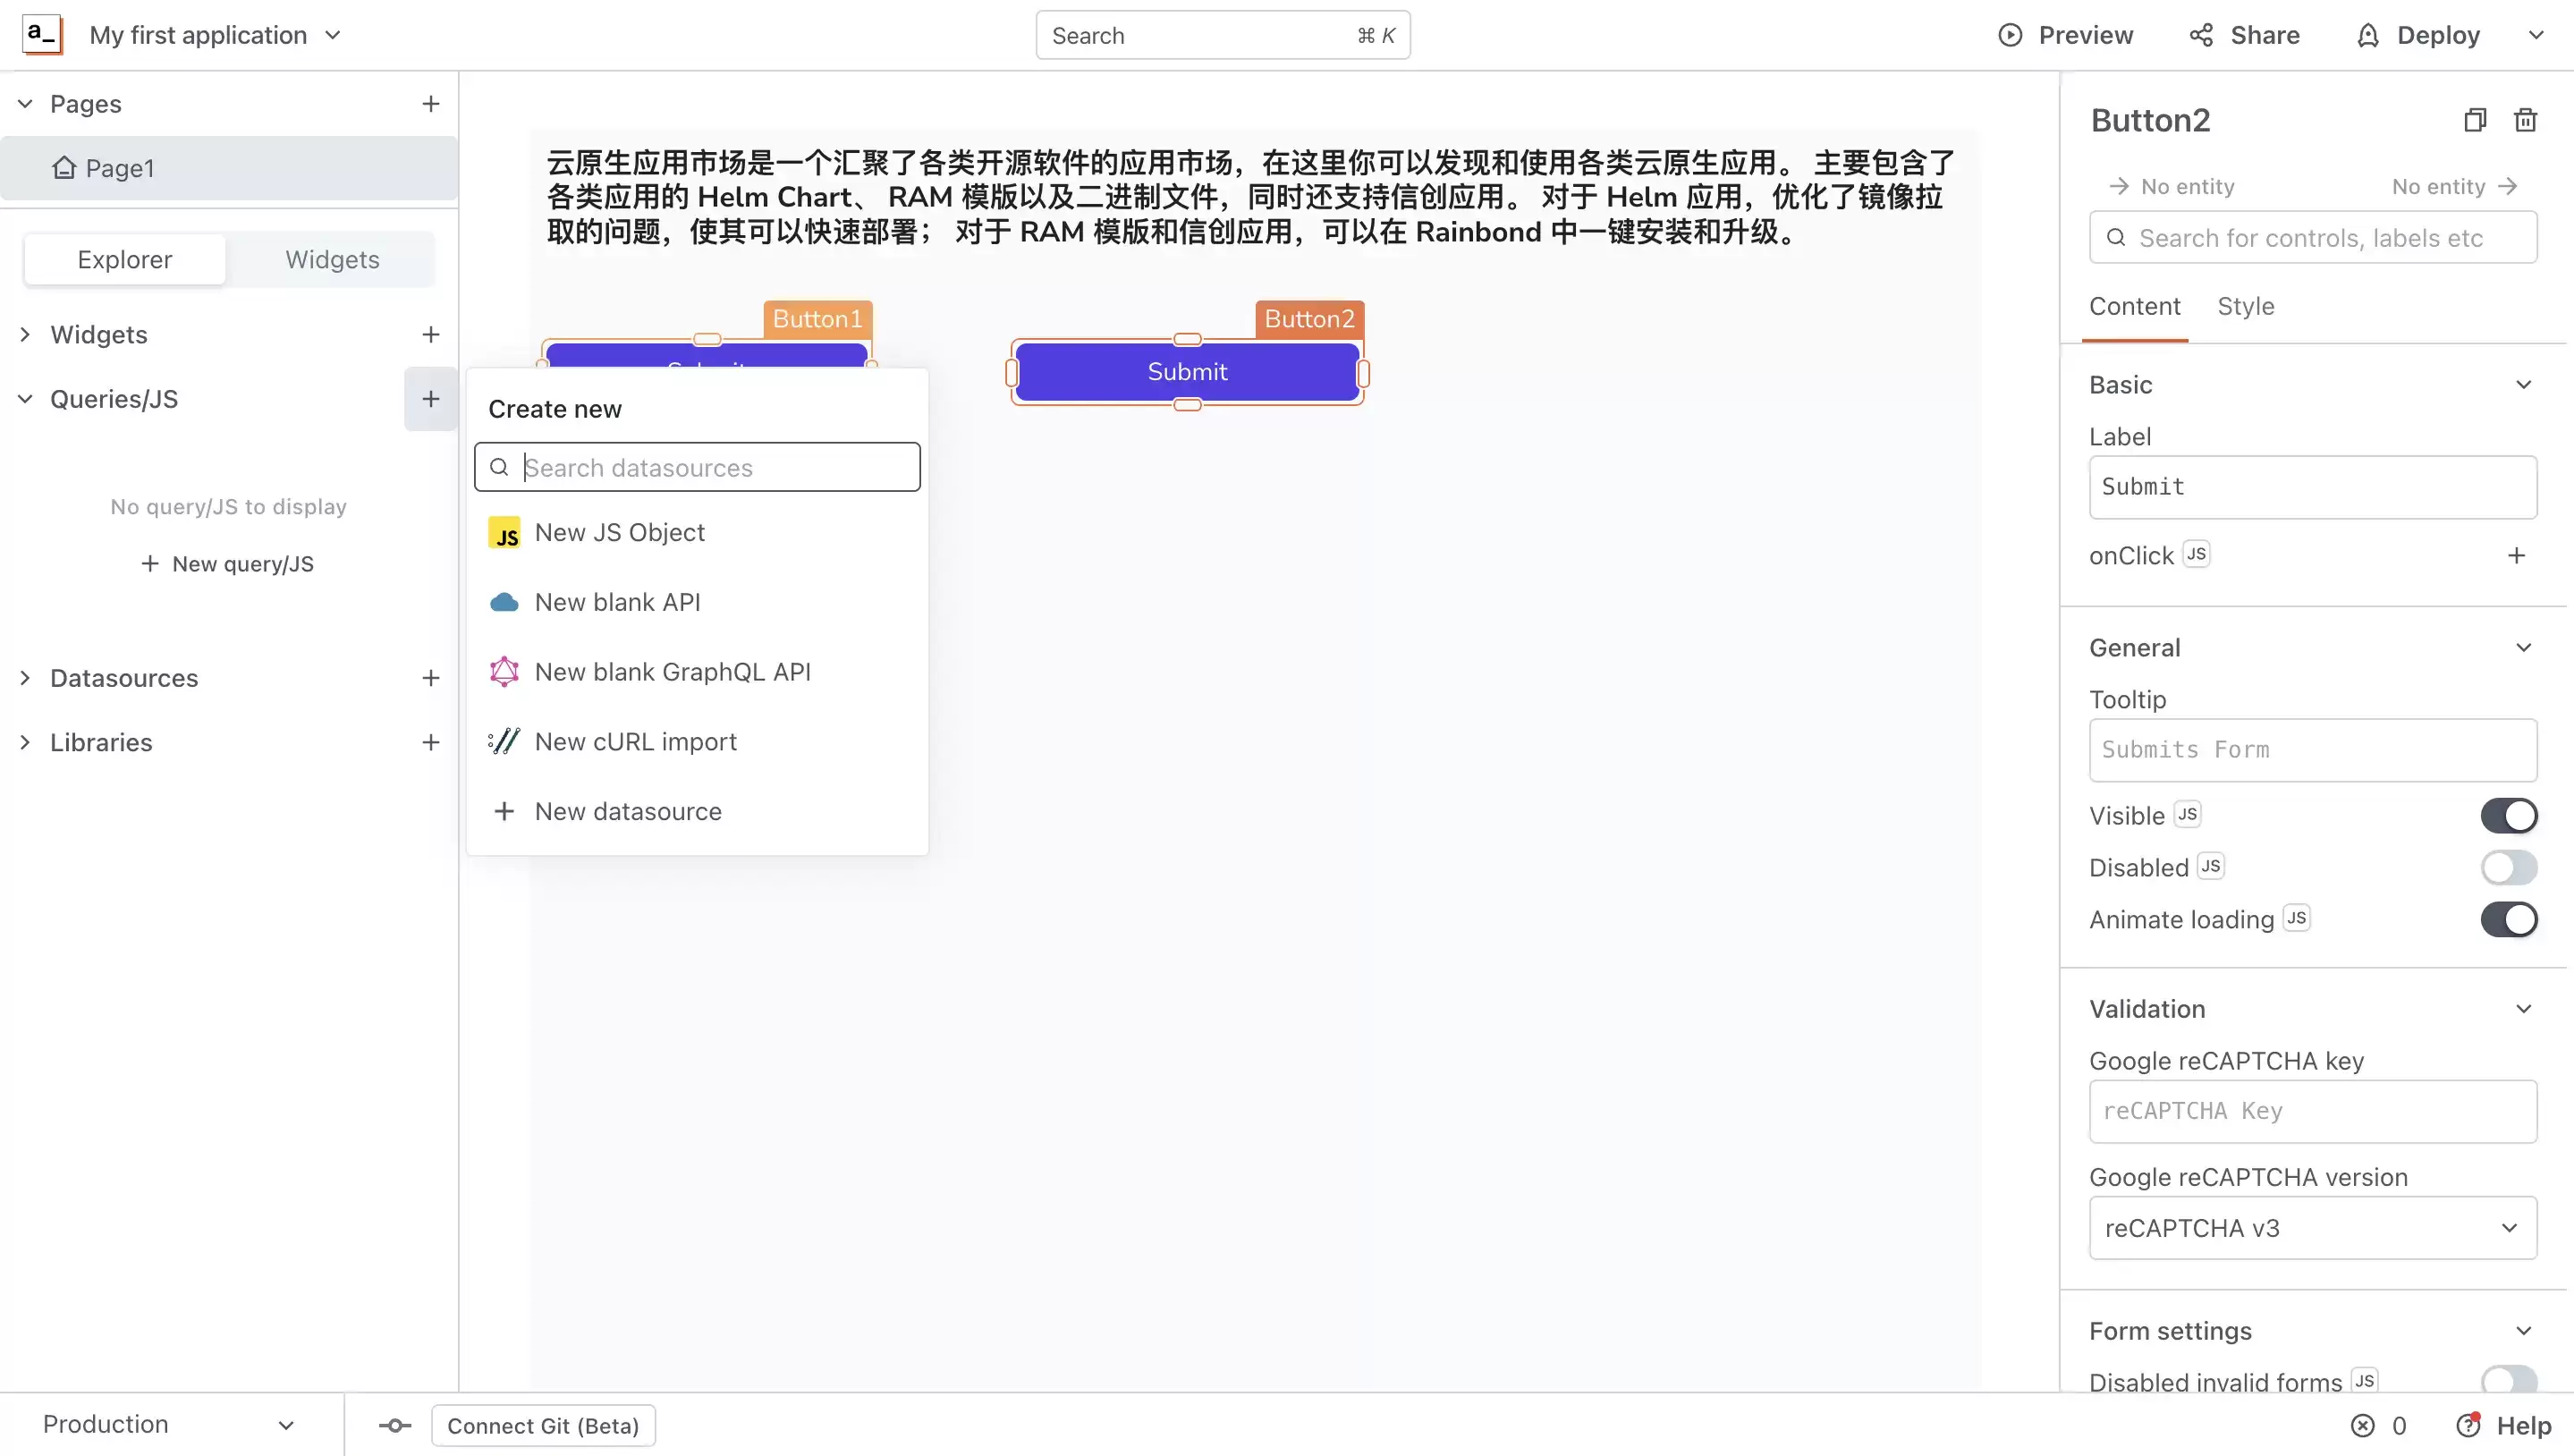
Task: Click Connect Git (Beta) button
Action: pyautogui.click(x=543, y=1426)
